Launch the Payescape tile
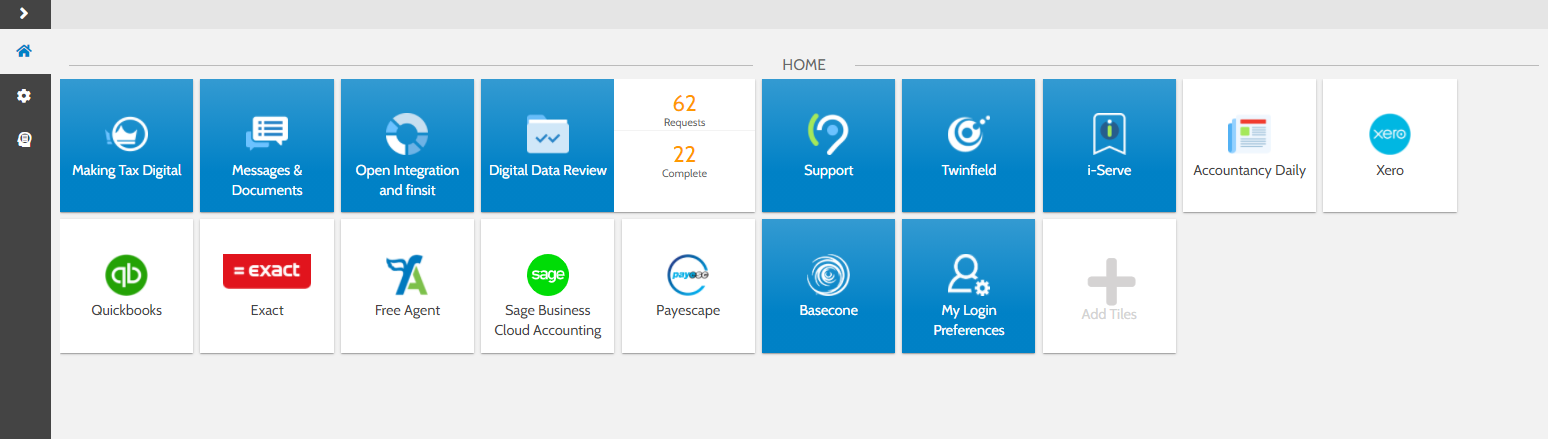The height and width of the screenshot is (439, 1548). (x=688, y=286)
